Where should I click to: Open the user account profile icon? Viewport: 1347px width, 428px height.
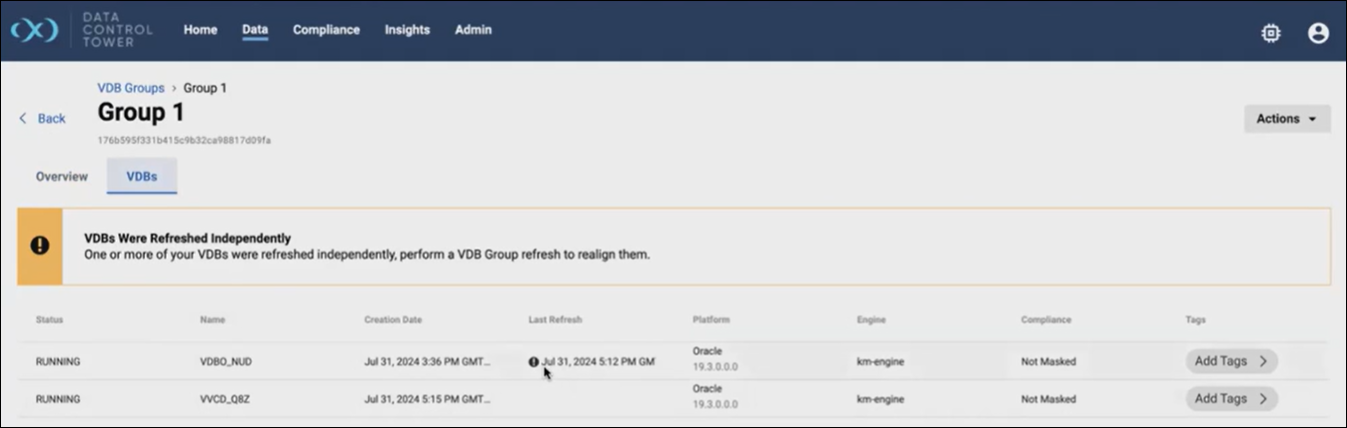(x=1318, y=33)
